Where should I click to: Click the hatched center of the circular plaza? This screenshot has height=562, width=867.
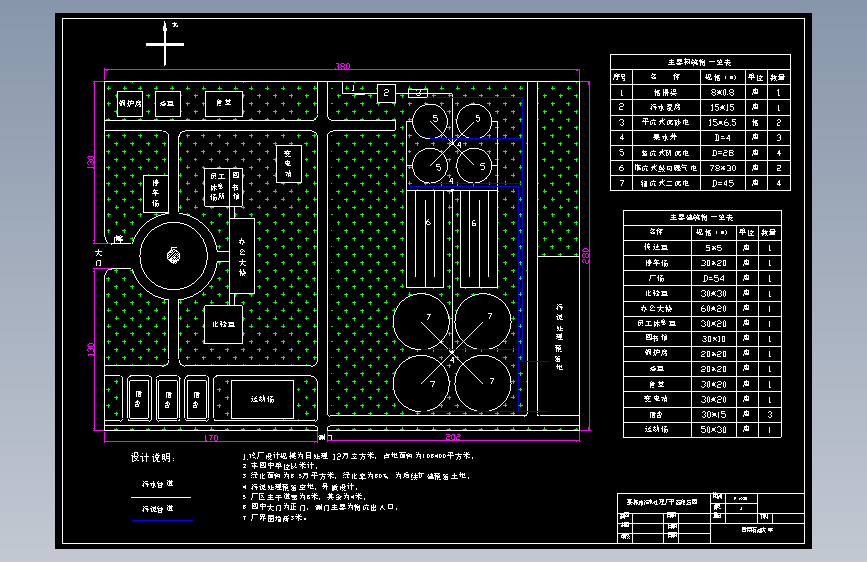(174, 256)
